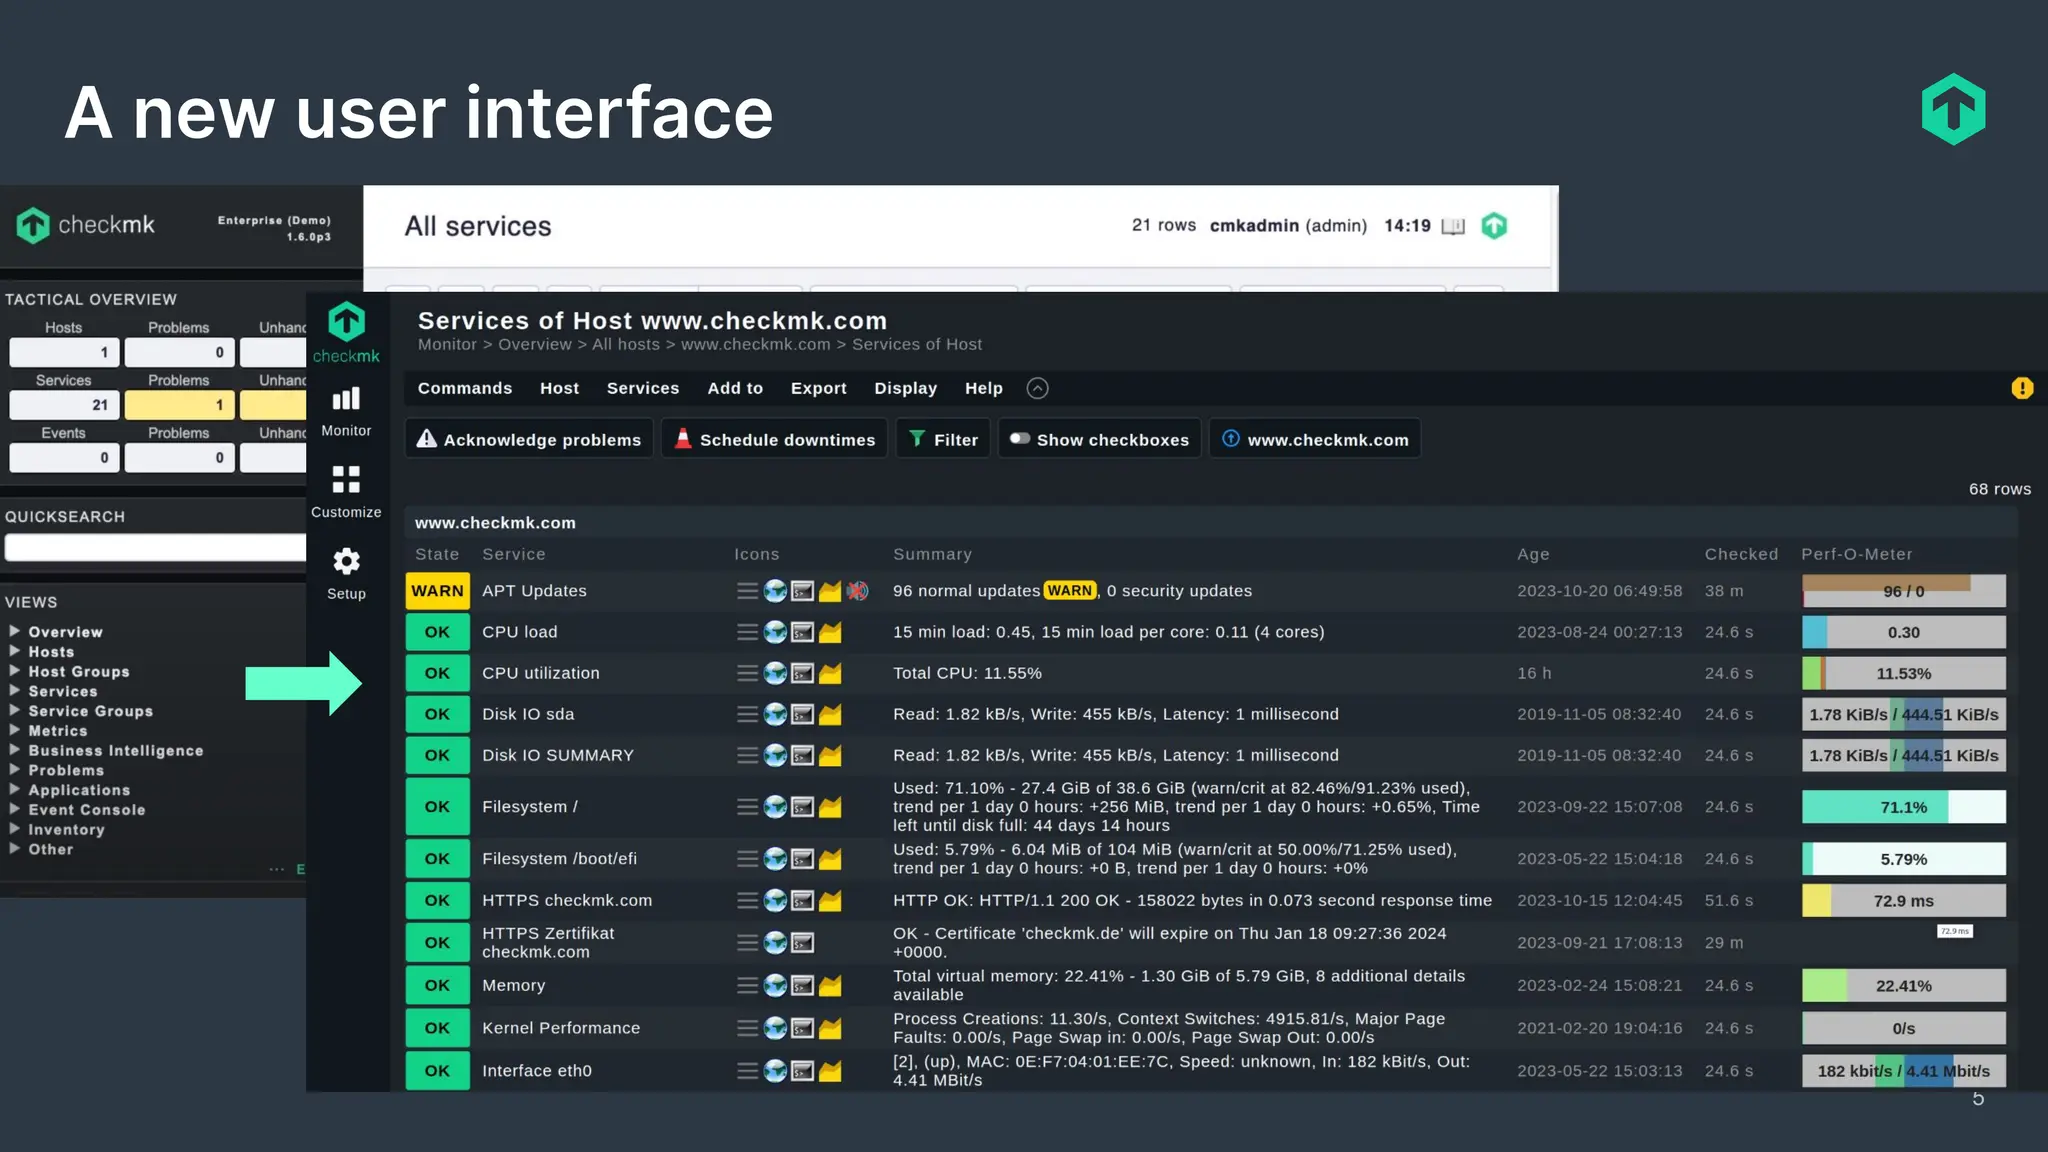Open the Host menu
The width and height of the screenshot is (2048, 1152).
(560, 388)
